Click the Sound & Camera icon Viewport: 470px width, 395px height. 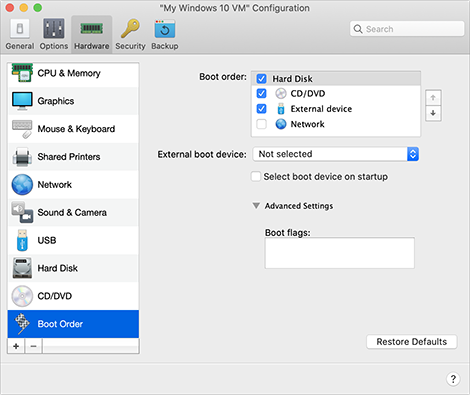click(22, 212)
